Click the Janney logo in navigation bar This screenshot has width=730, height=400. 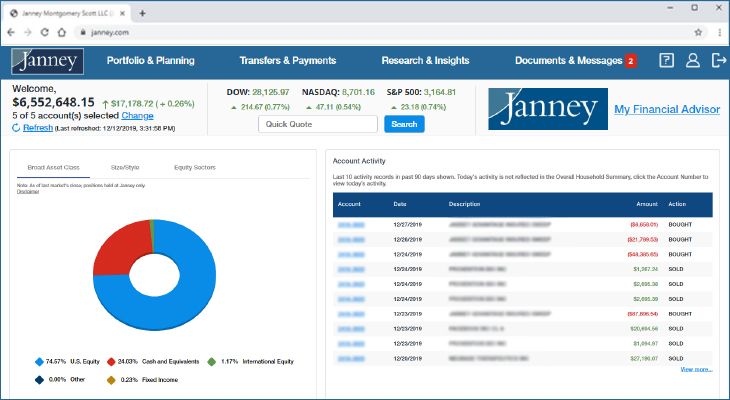click(x=47, y=61)
